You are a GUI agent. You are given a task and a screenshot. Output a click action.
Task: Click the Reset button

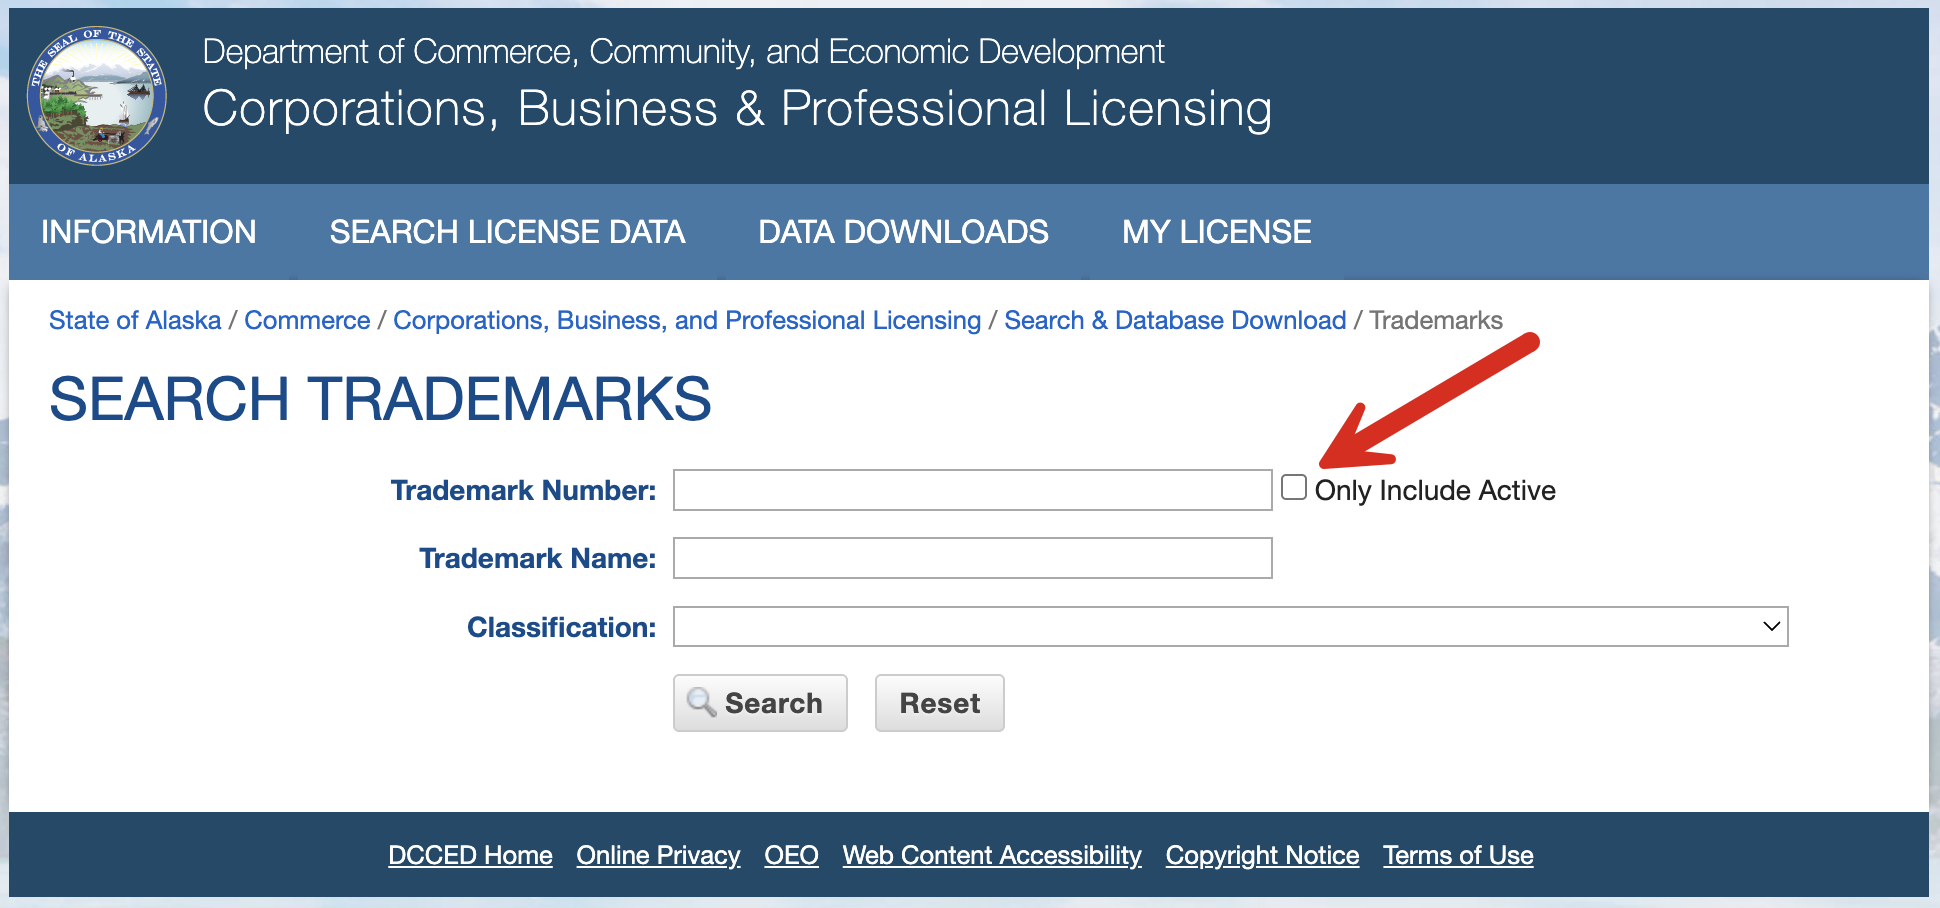coord(940,703)
